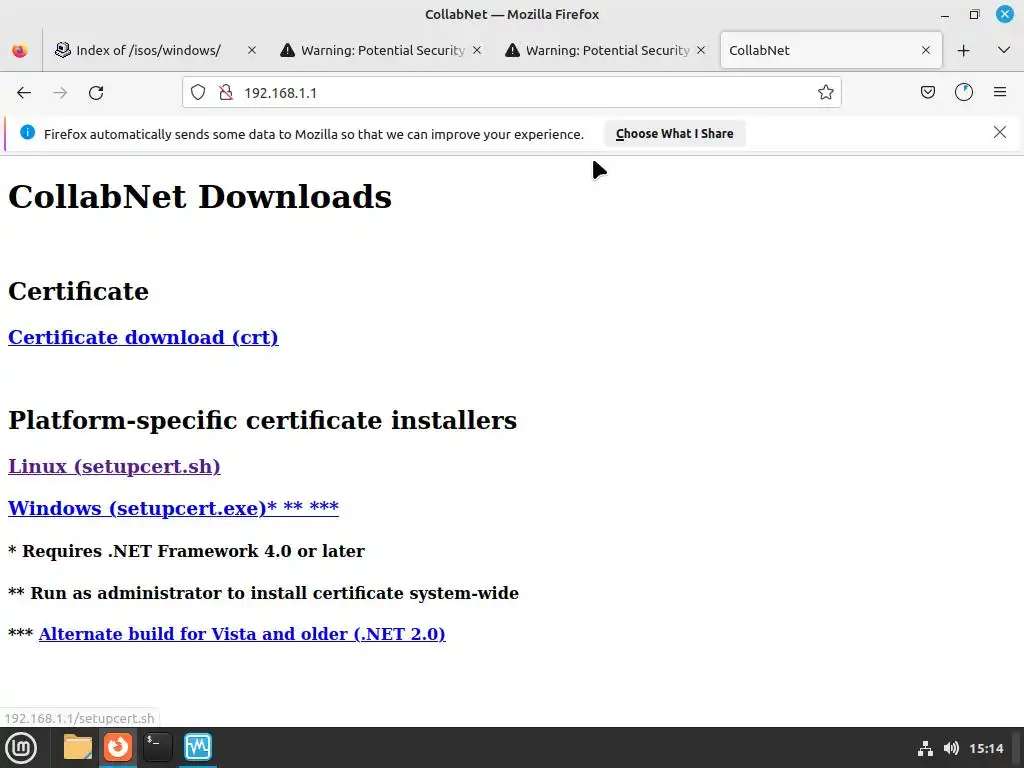Viewport: 1024px width, 768px height.
Task: Show calendar from clock 15:14
Action: [986, 748]
